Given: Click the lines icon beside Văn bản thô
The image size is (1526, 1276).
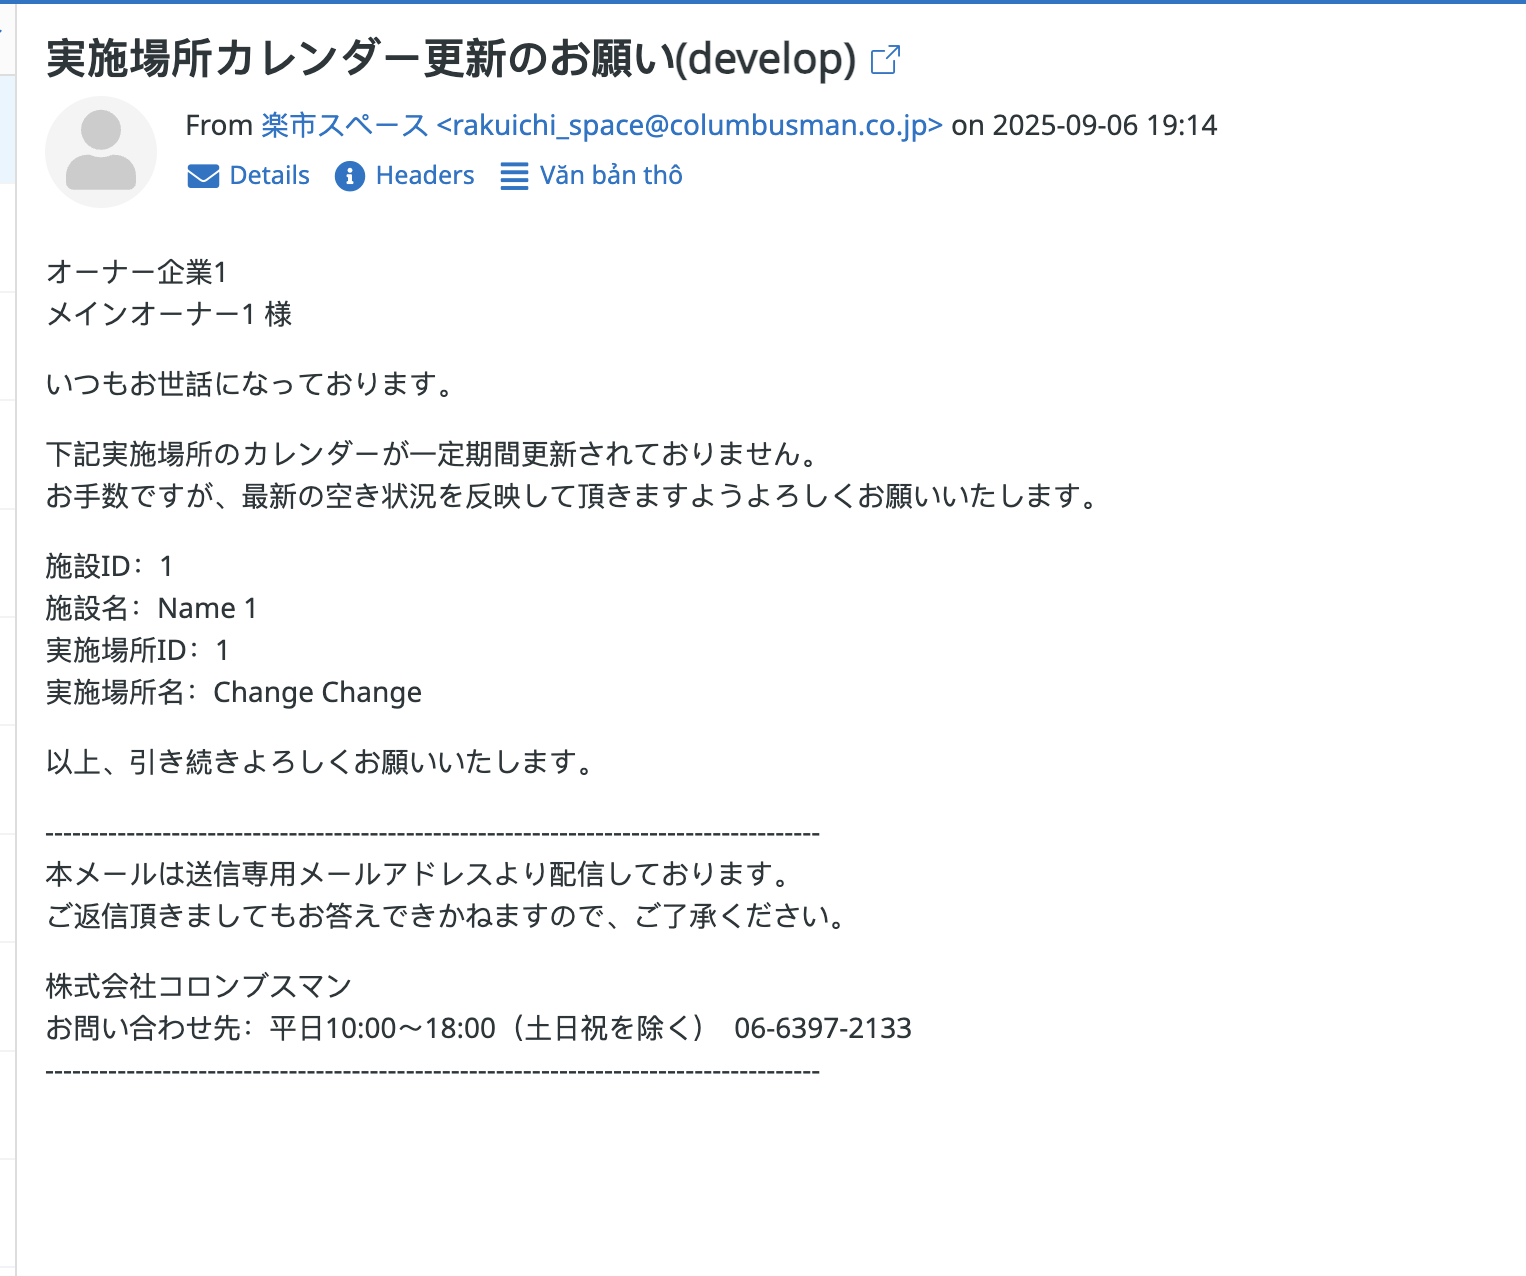Looking at the screenshot, I should 514,176.
